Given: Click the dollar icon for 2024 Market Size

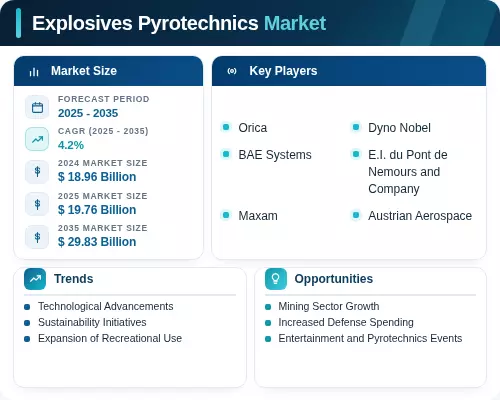Looking at the screenshot, I should pos(37,172).
